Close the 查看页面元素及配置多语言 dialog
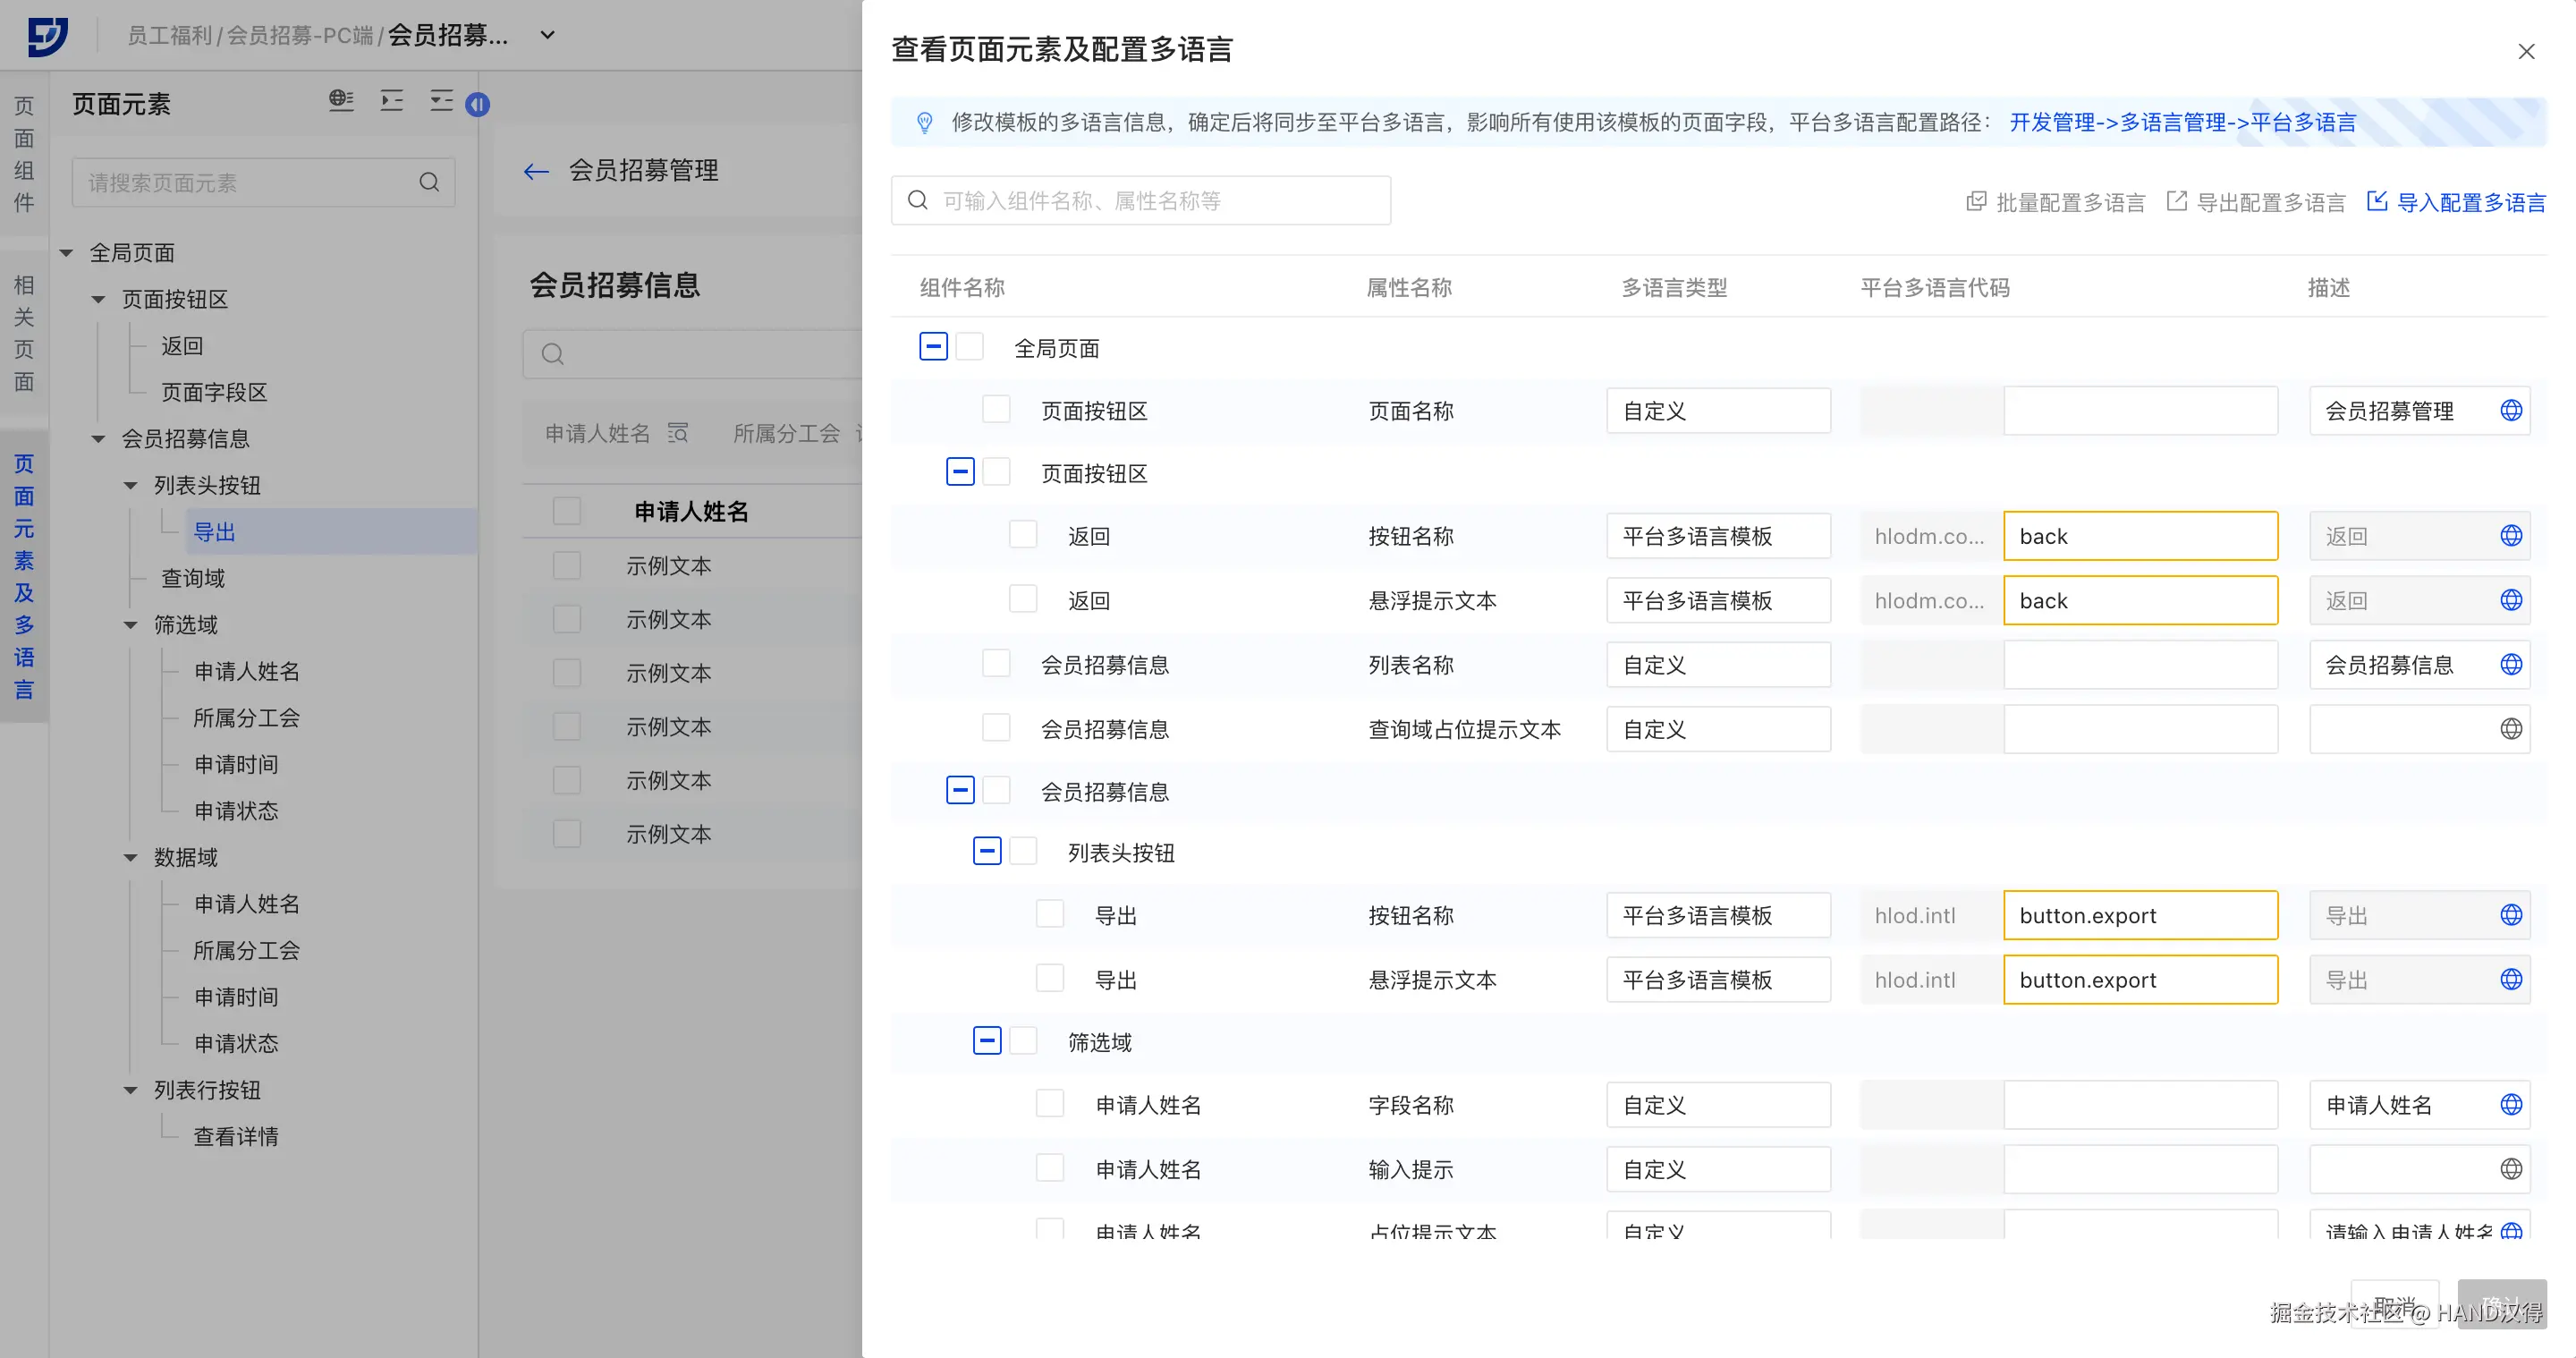The width and height of the screenshot is (2576, 1358). click(2526, 51)
